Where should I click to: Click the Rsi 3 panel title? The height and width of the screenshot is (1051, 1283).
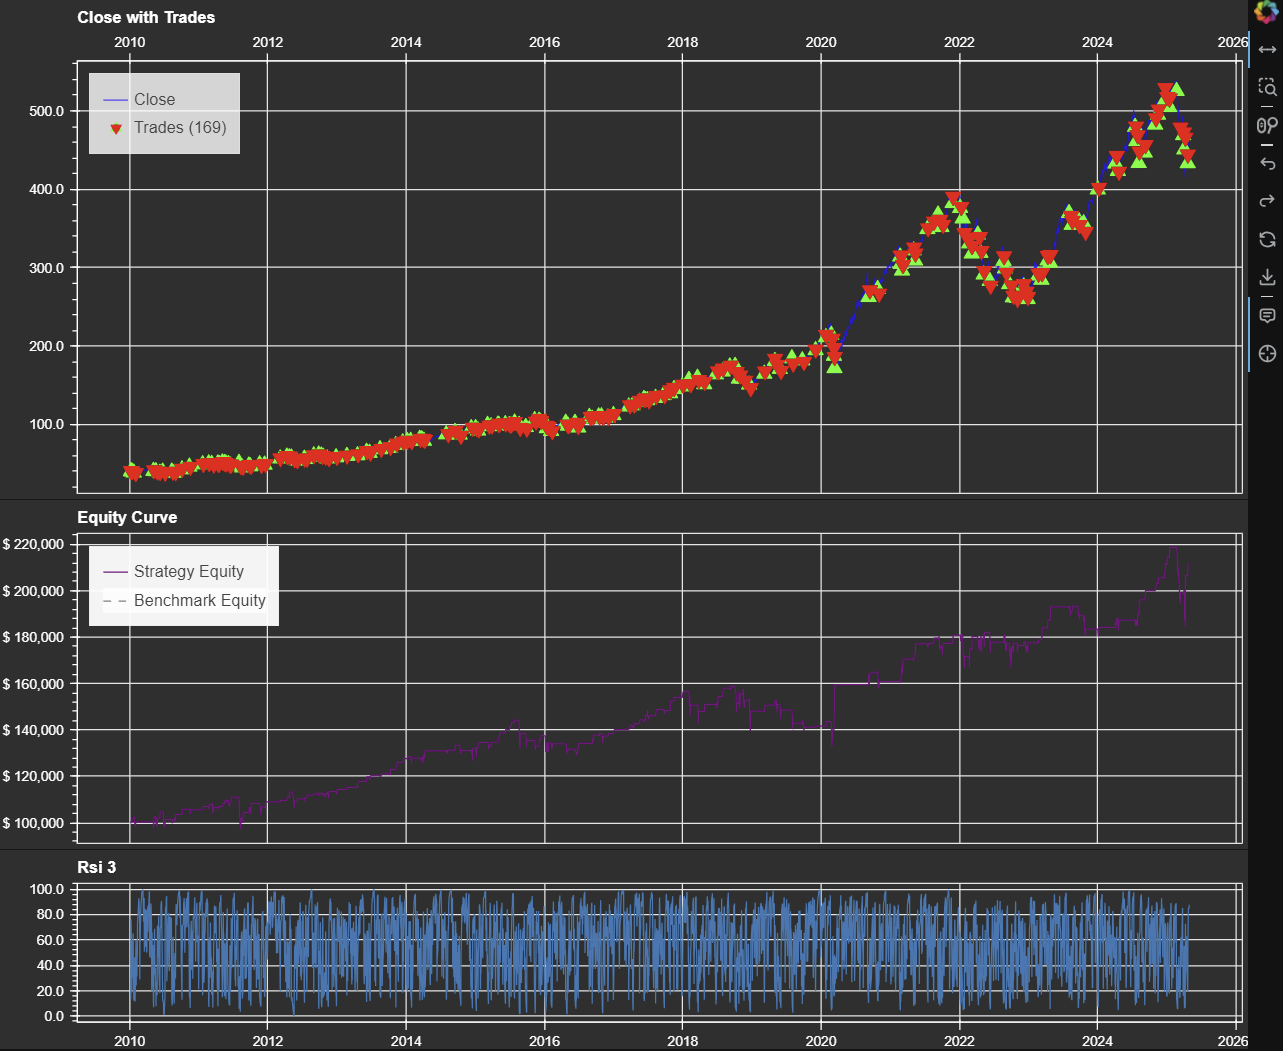97,867
